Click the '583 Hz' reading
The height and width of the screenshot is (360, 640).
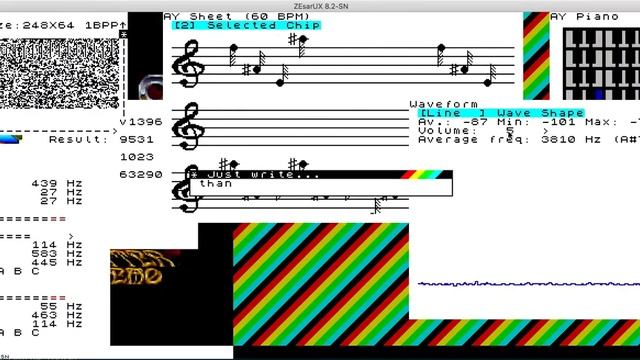click(x=57, y=253)
